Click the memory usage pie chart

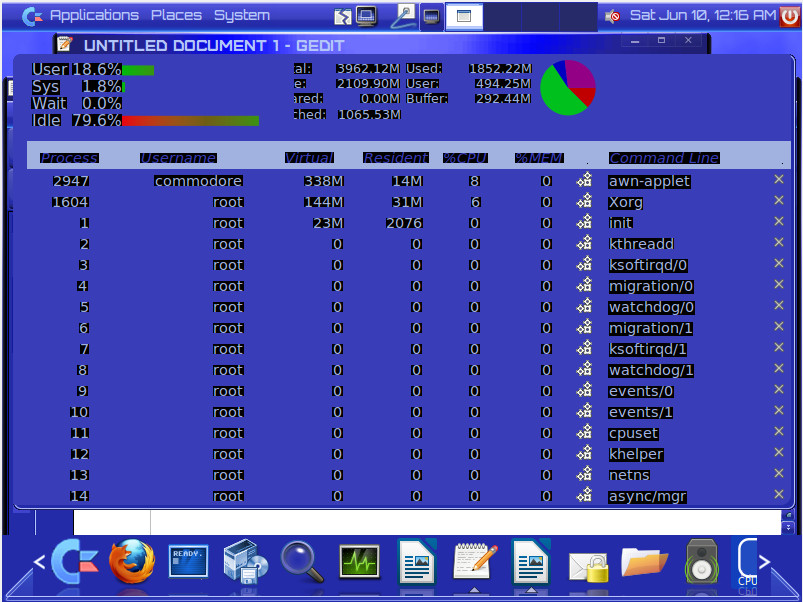568,88
